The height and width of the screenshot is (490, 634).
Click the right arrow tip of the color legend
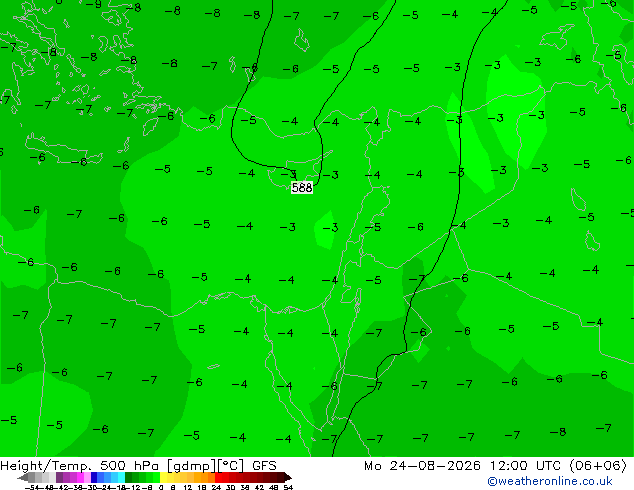(289, 478)
